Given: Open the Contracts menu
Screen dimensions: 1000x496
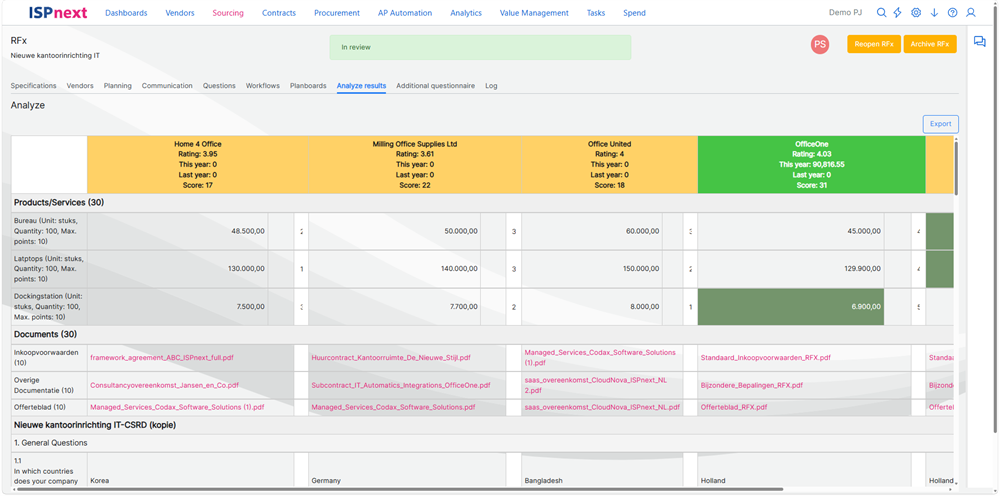Looking at the screenshot, I should pyautogui.click(x=279, y=13).
